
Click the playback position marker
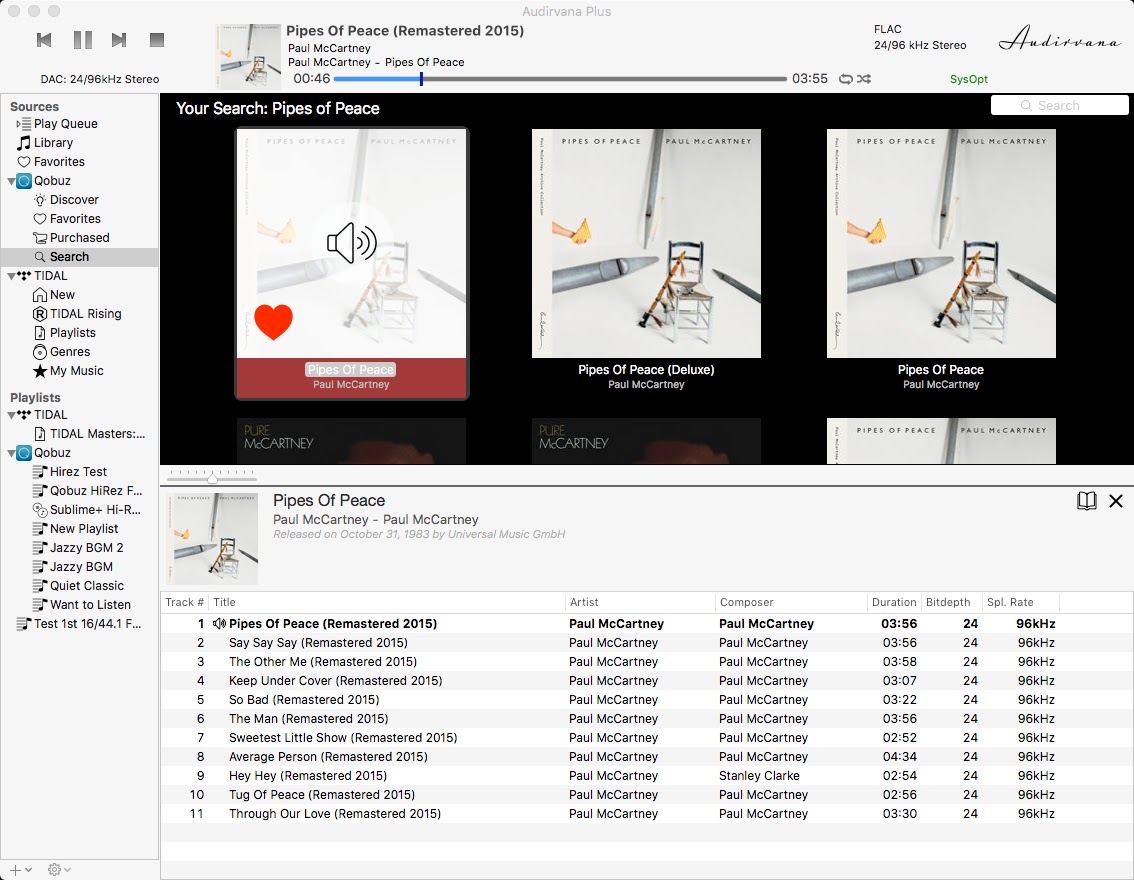[421, 79]
